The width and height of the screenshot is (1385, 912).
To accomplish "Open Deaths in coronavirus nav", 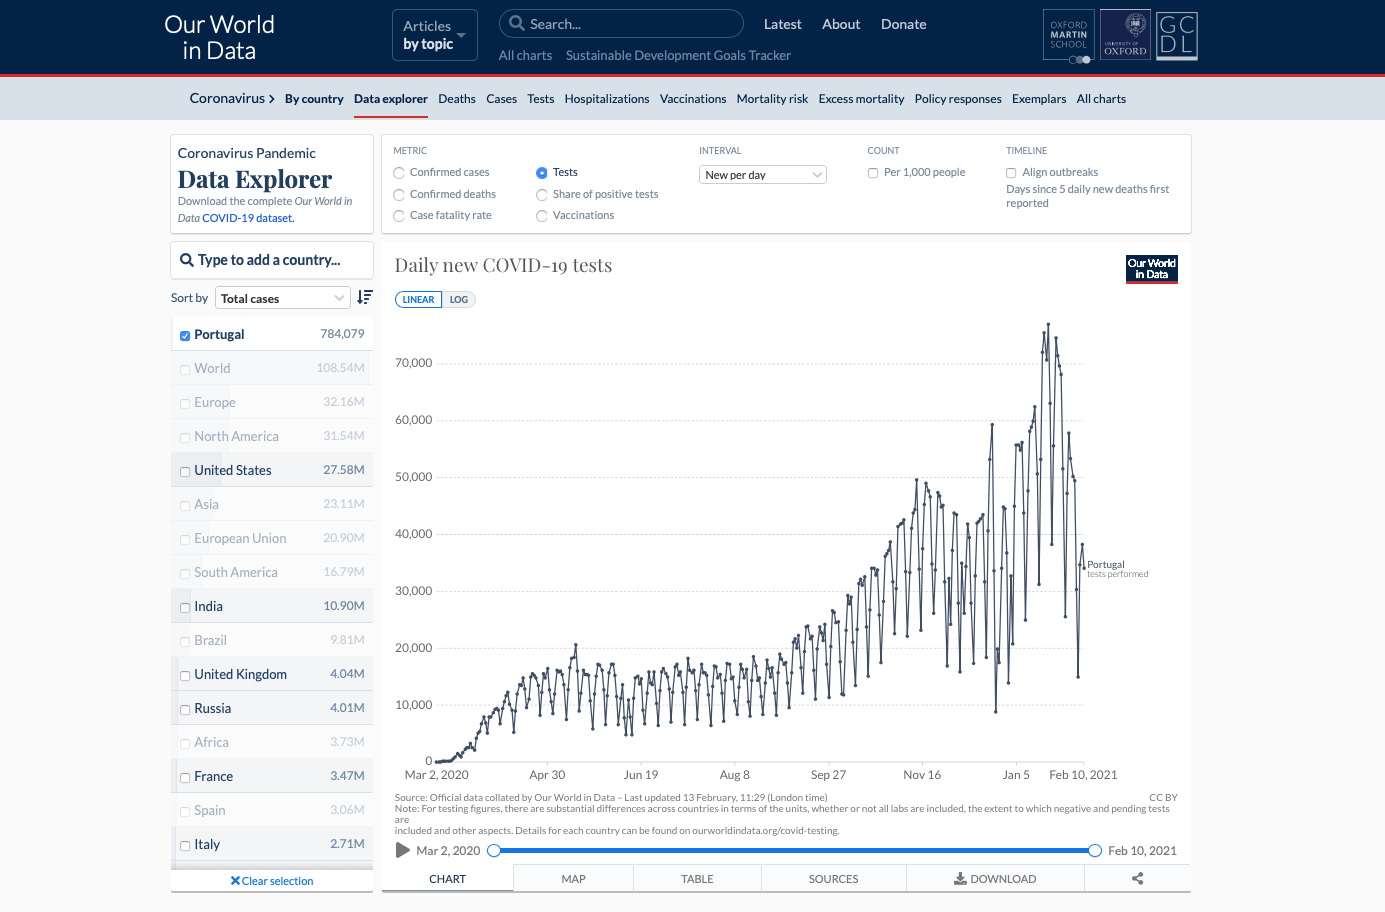I will [x=457, y=99].
